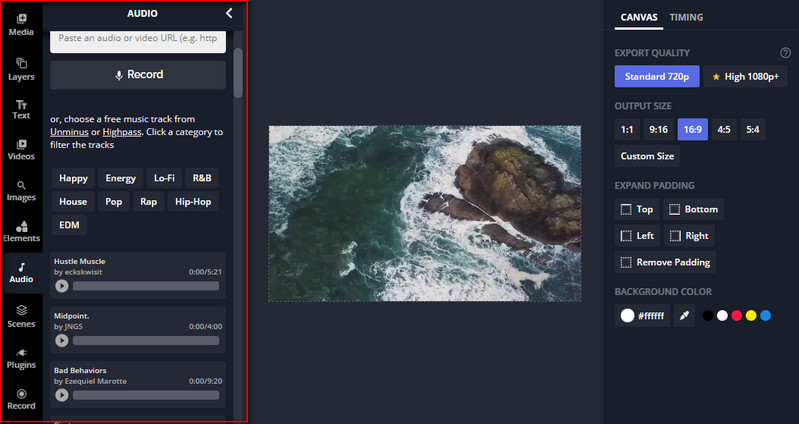Filter tracks by the Lo-Fi category
The image size is (799, 424).
pyautogui.click(x=164, y=178)
